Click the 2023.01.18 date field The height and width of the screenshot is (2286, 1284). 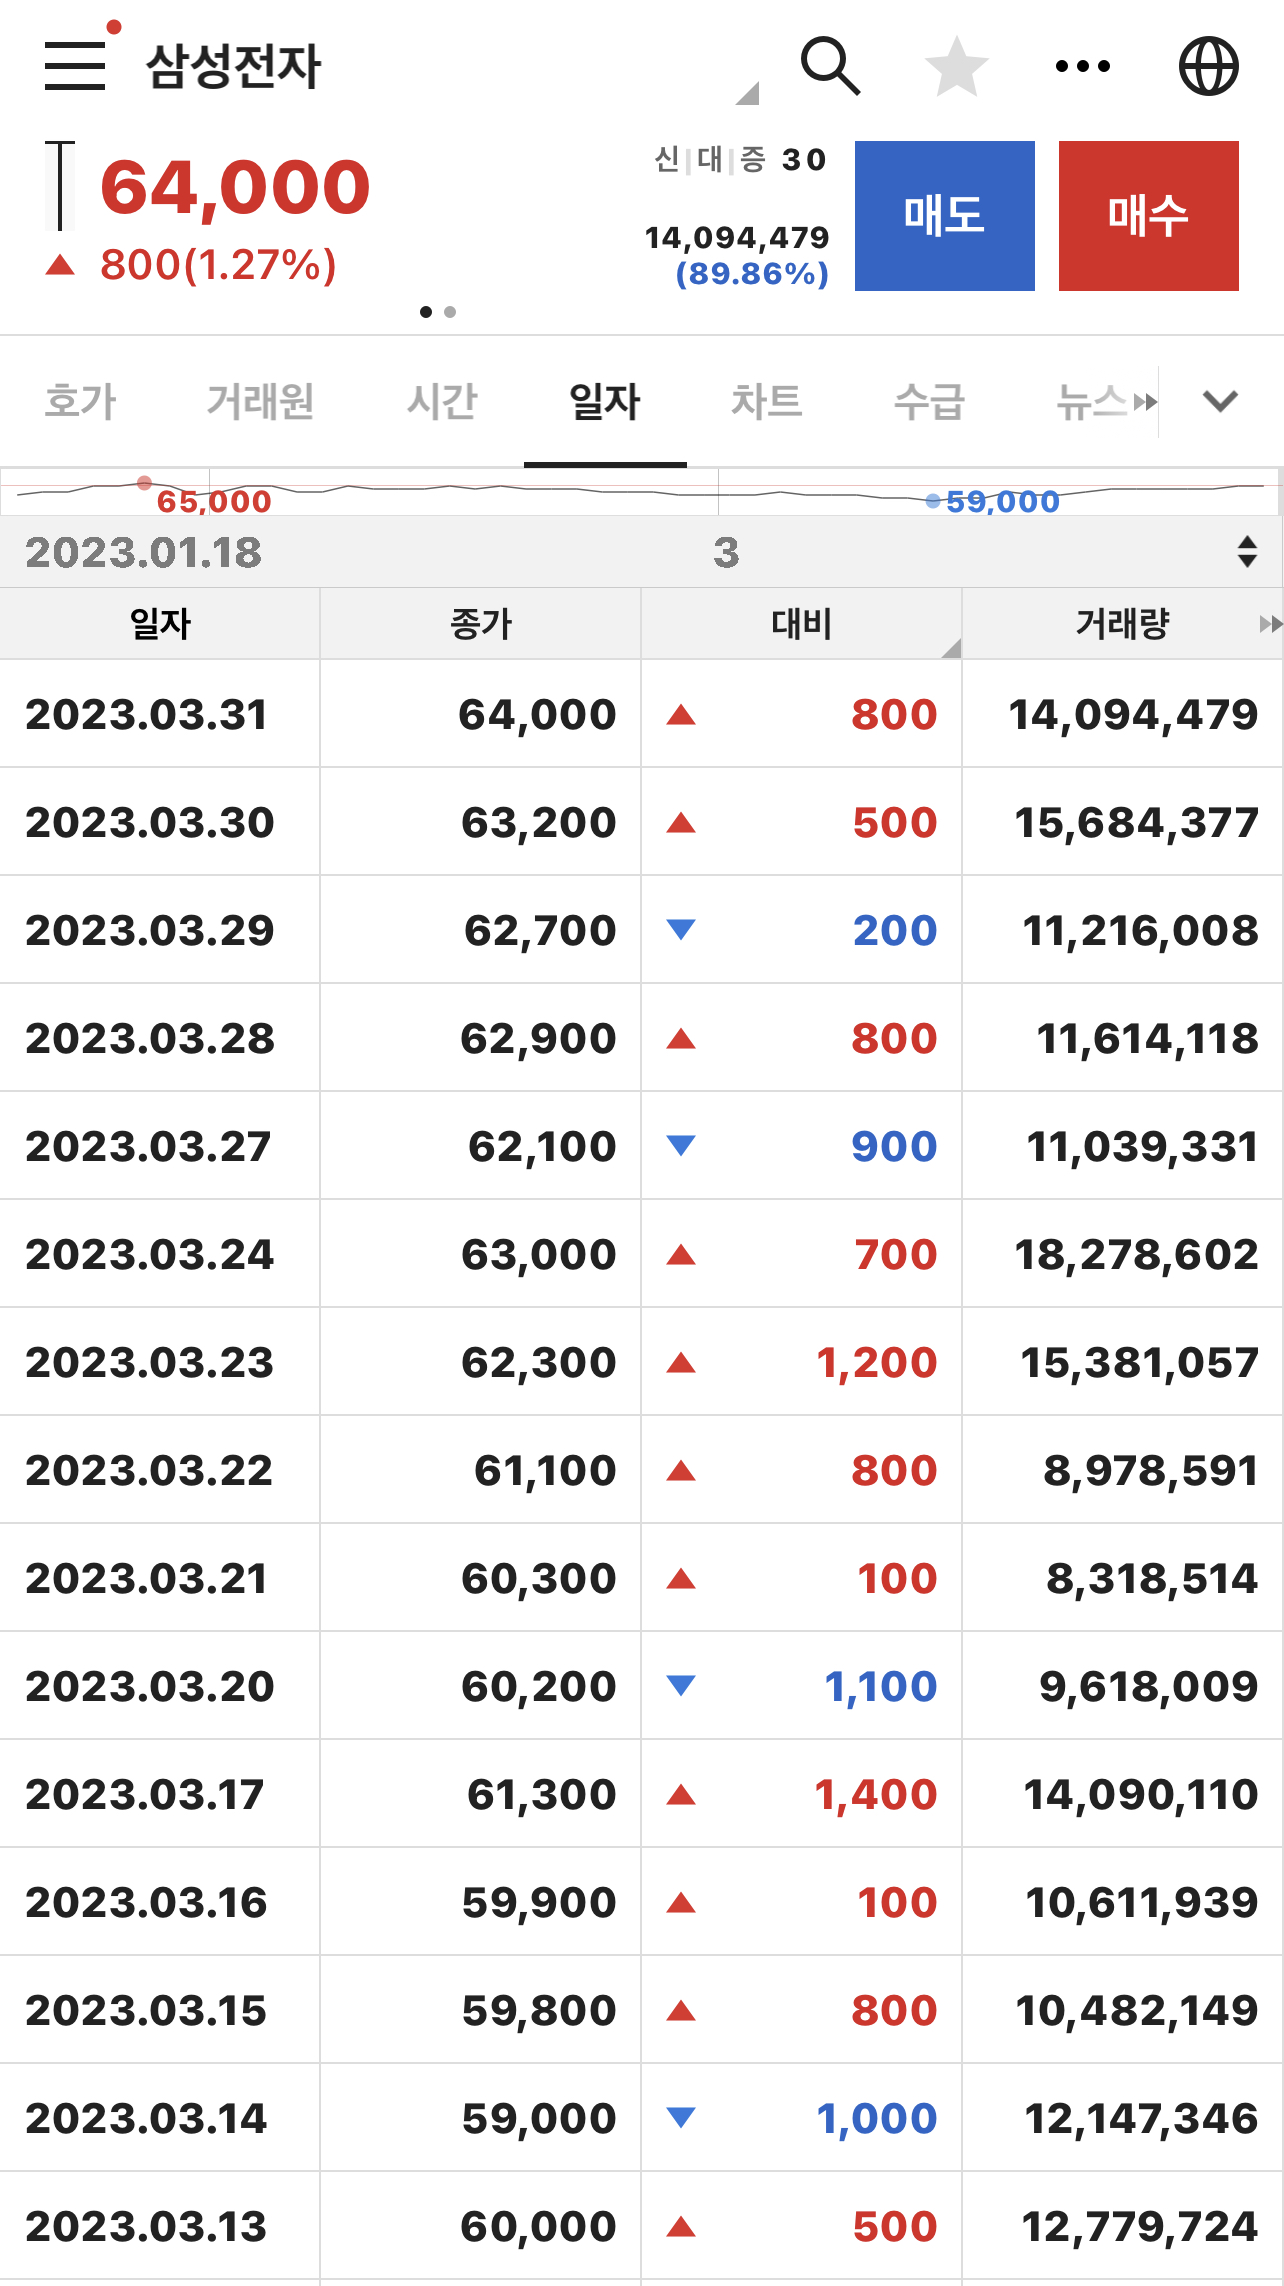tap(143, 552)
